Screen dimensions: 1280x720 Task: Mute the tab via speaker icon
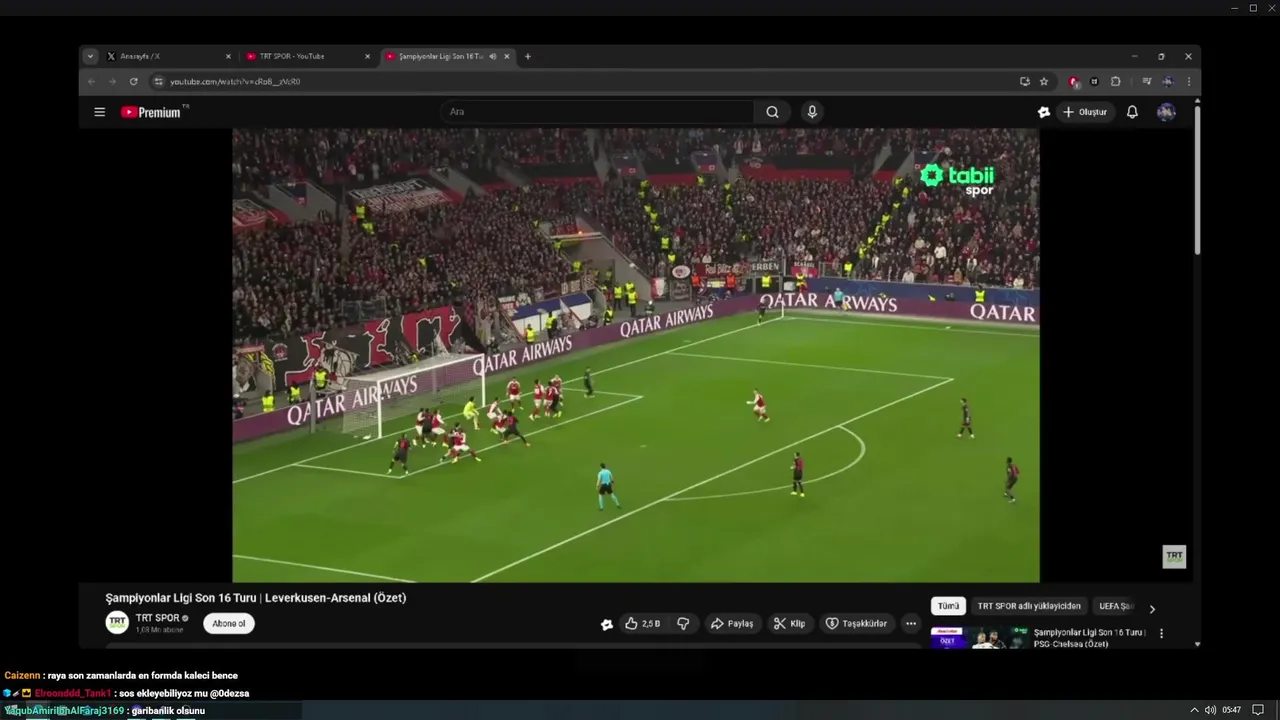pyautogui.click(x=492, y=56)
